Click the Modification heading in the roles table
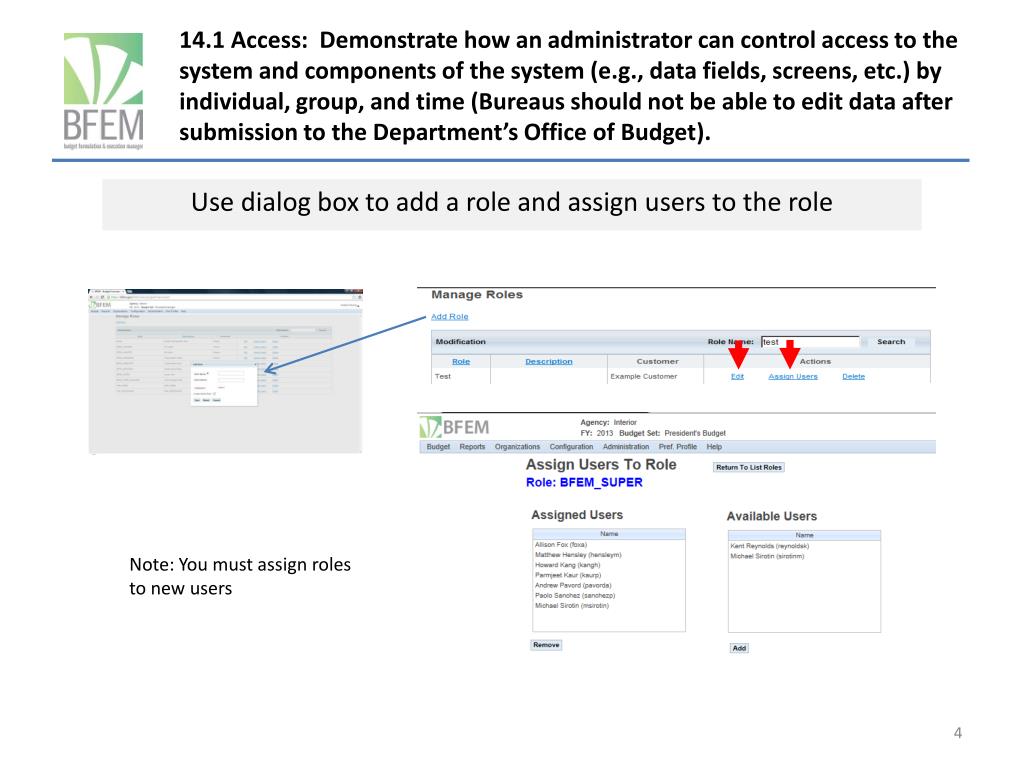1024x768 pixels. click(x=460, y=342)
